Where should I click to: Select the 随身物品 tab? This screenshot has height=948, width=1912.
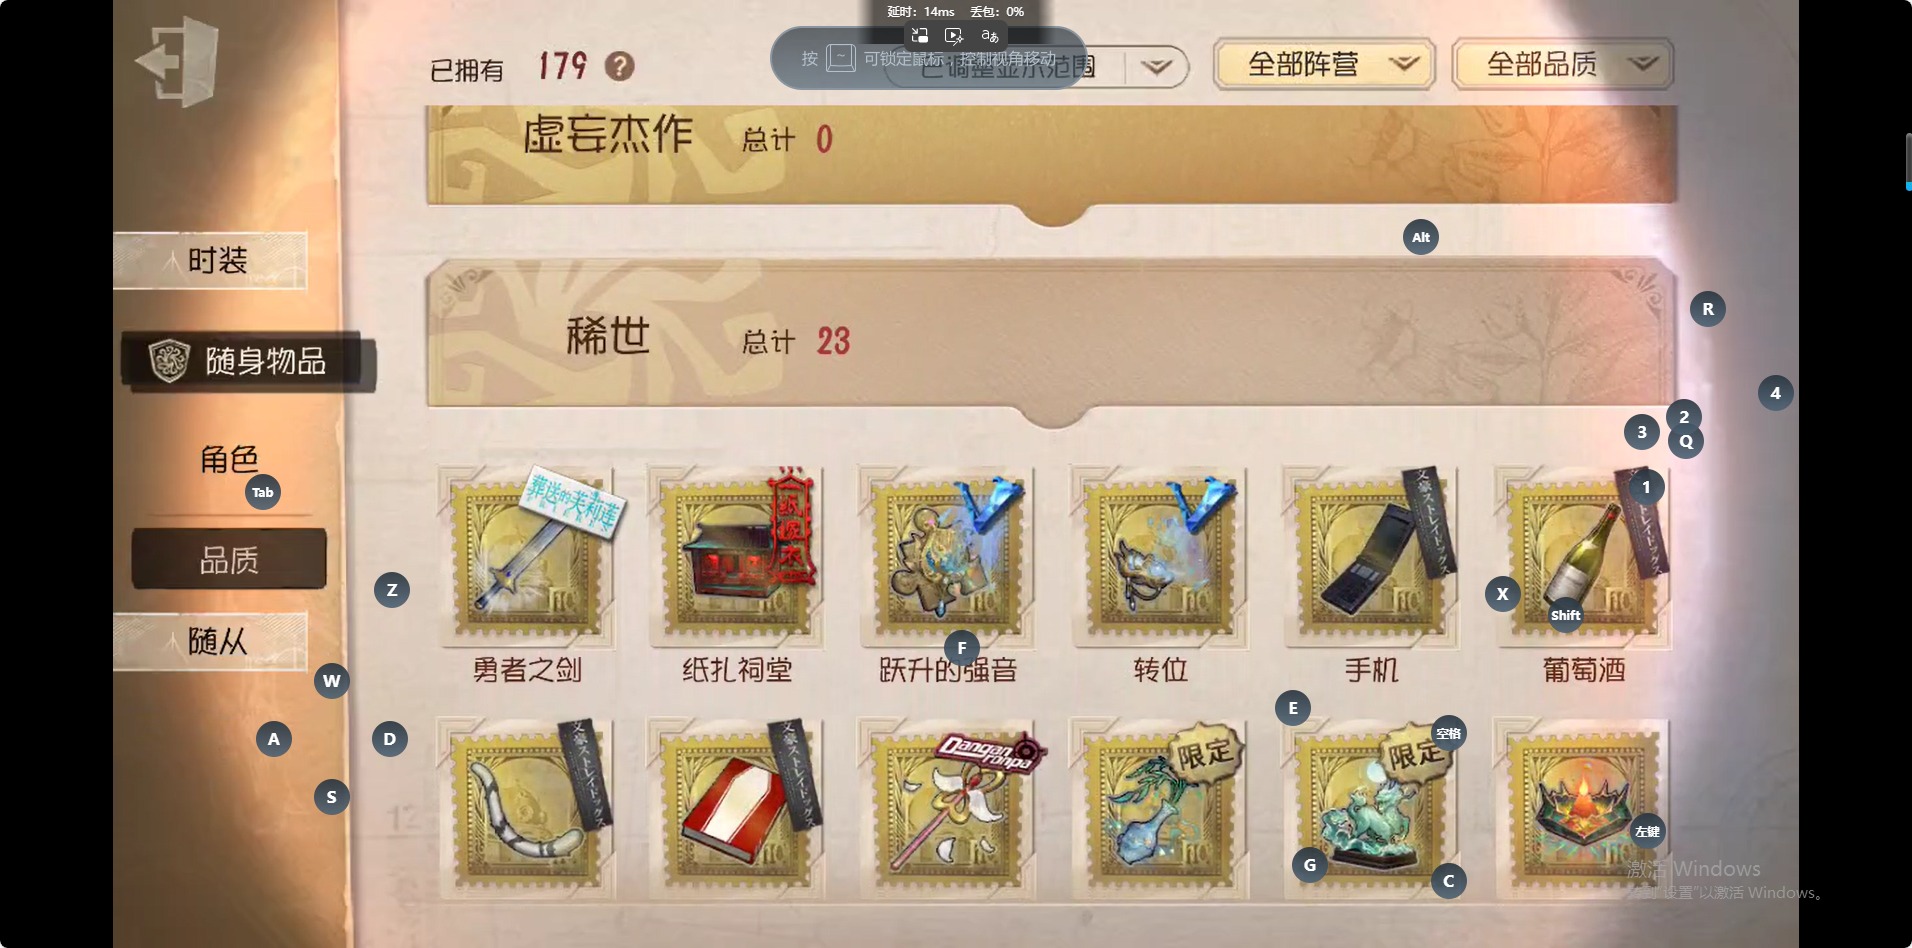point(249,361)
